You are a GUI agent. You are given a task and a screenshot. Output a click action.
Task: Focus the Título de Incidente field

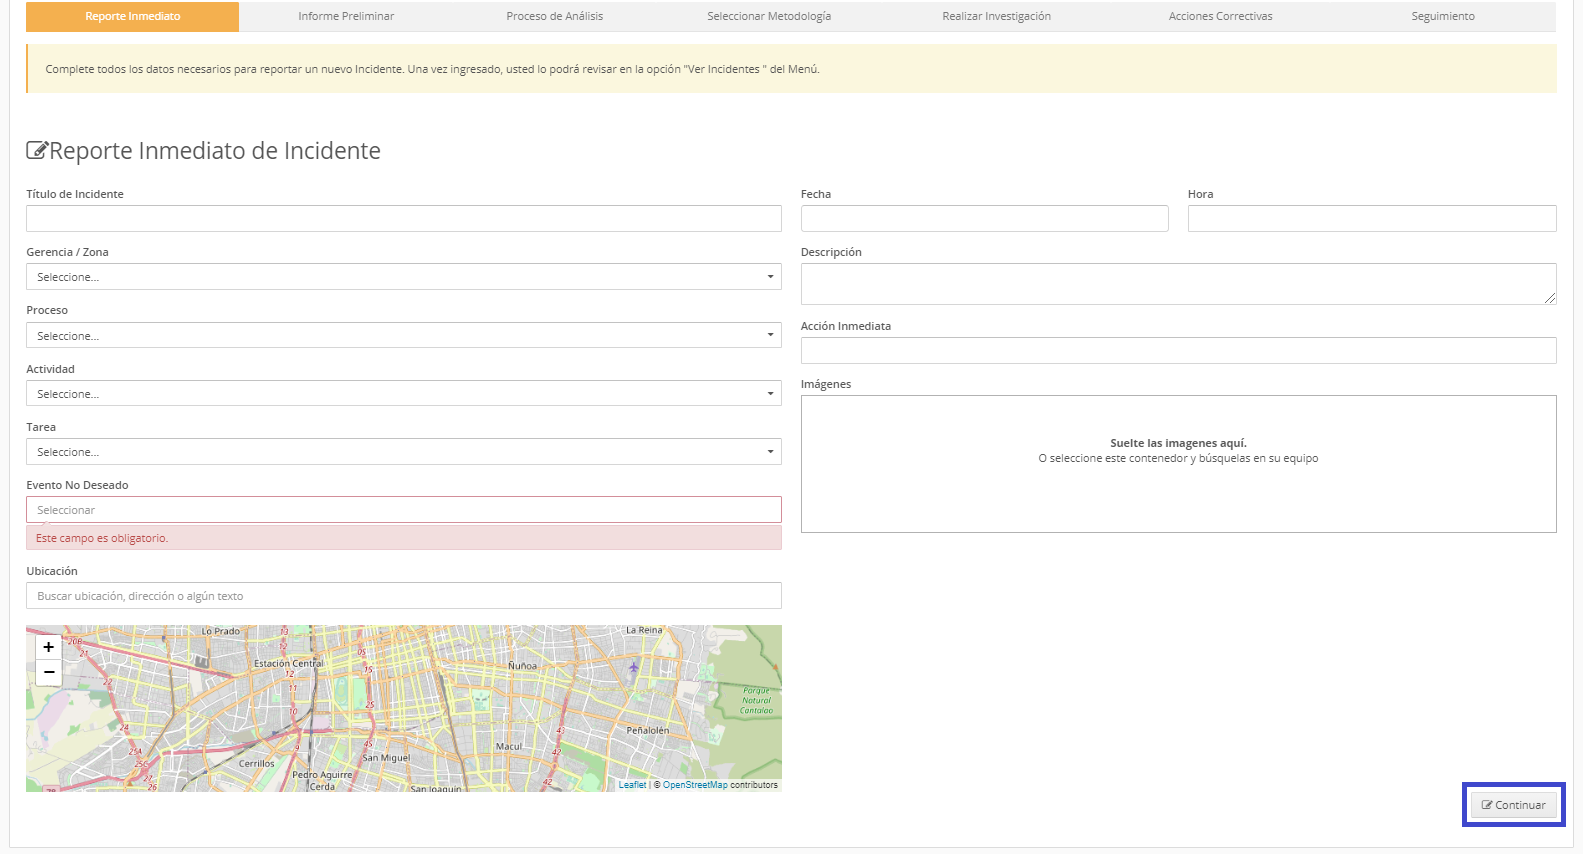point(404,218)
